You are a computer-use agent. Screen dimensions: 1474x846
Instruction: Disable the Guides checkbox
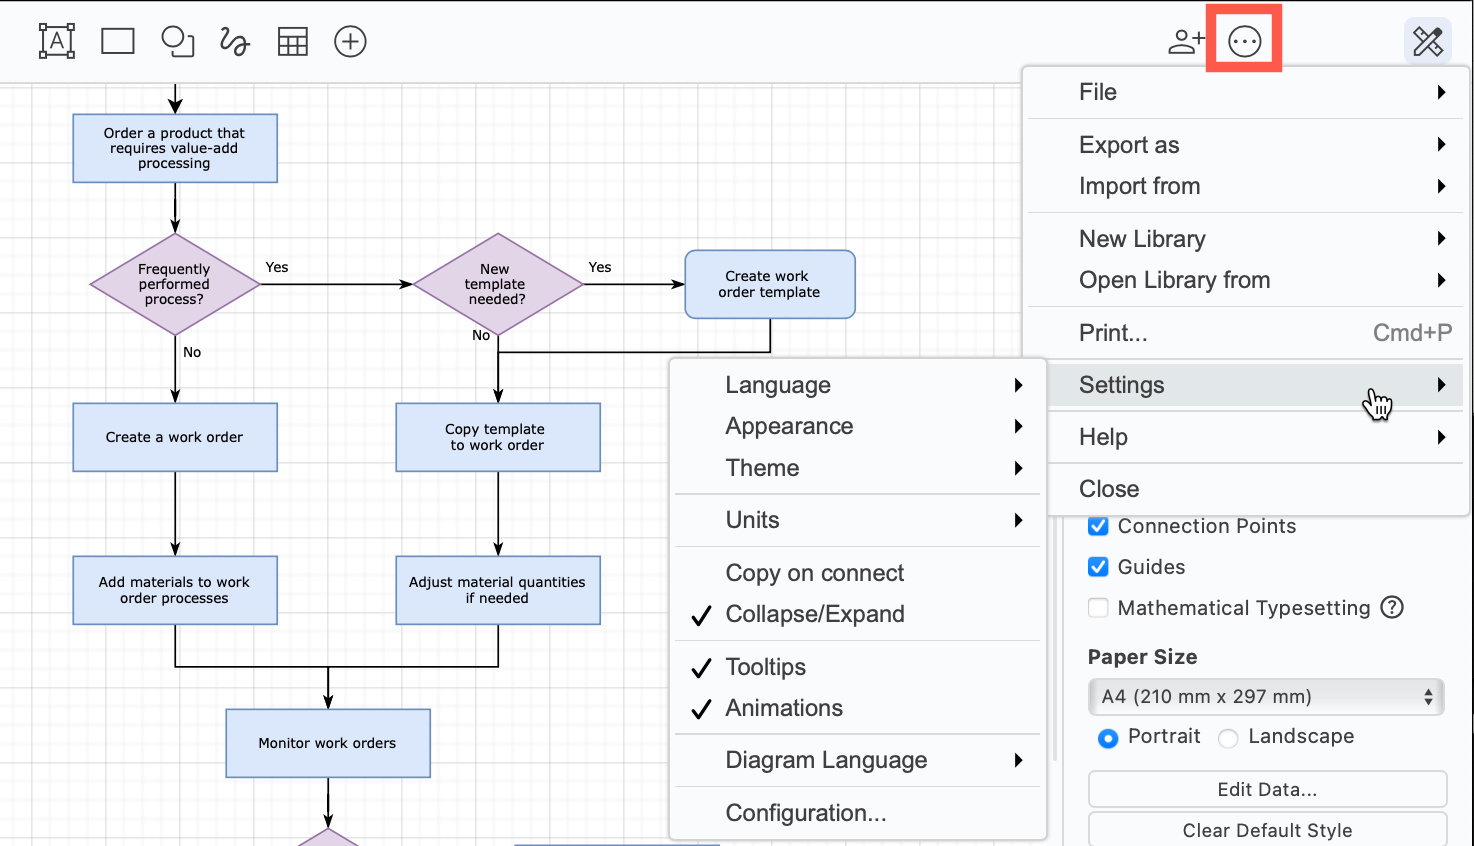(1097, 566)
